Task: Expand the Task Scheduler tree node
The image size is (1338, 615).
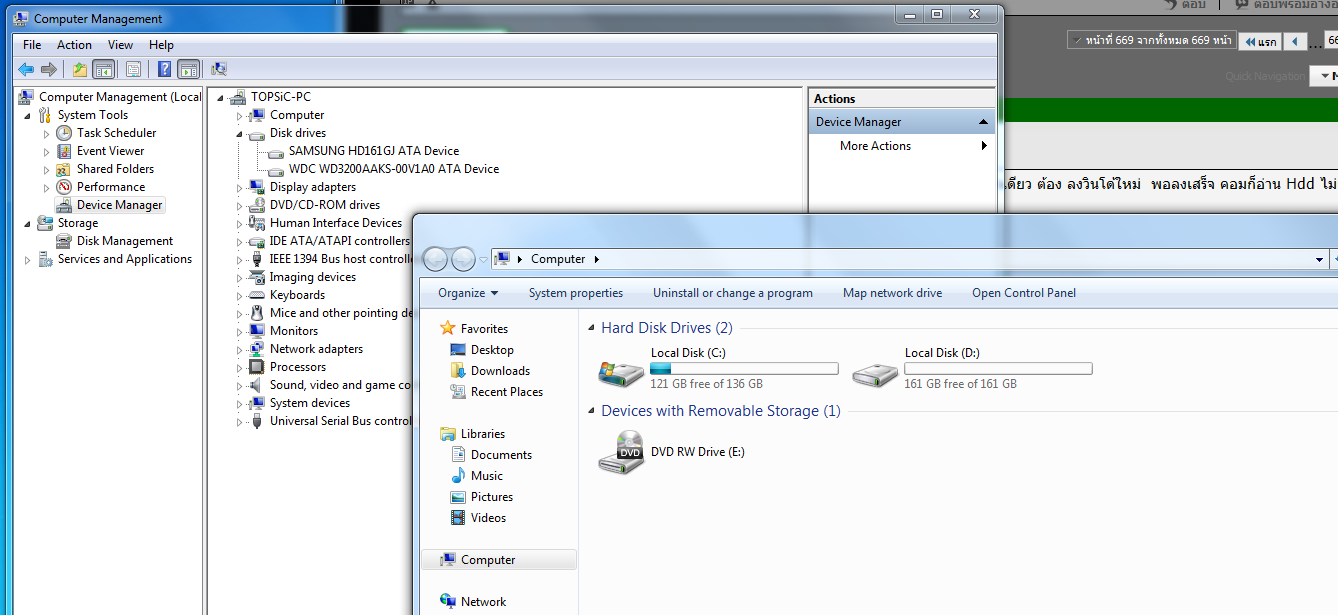Action: 46,133
